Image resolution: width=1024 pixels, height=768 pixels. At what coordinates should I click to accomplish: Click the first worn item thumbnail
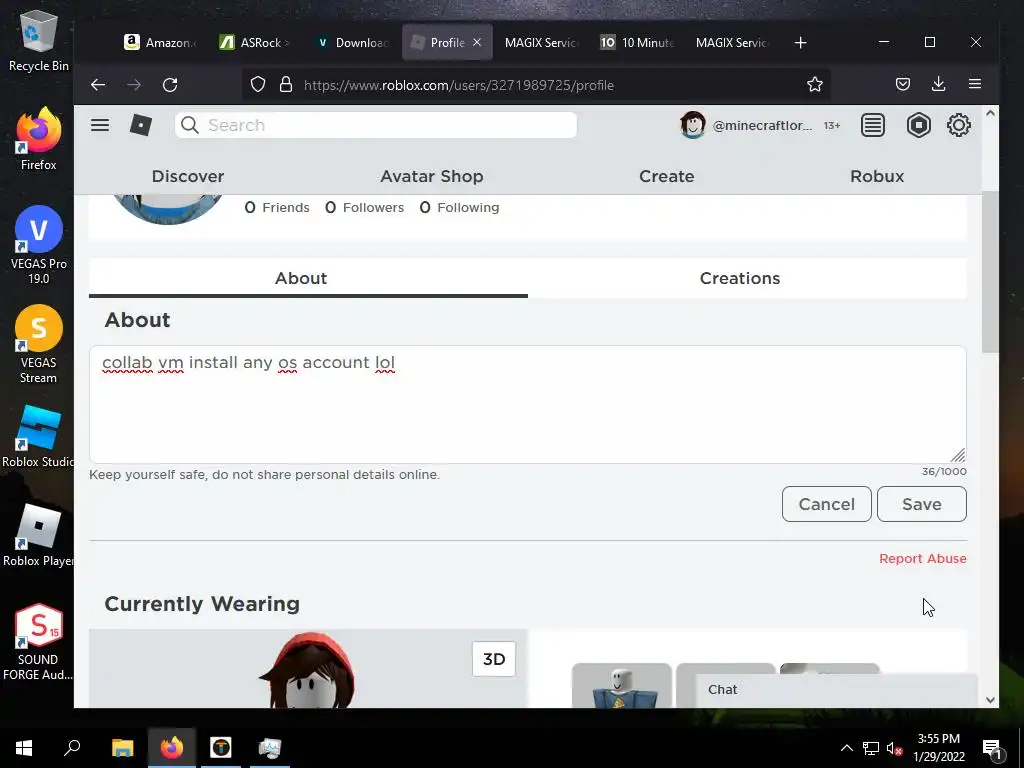click(622, 685)
